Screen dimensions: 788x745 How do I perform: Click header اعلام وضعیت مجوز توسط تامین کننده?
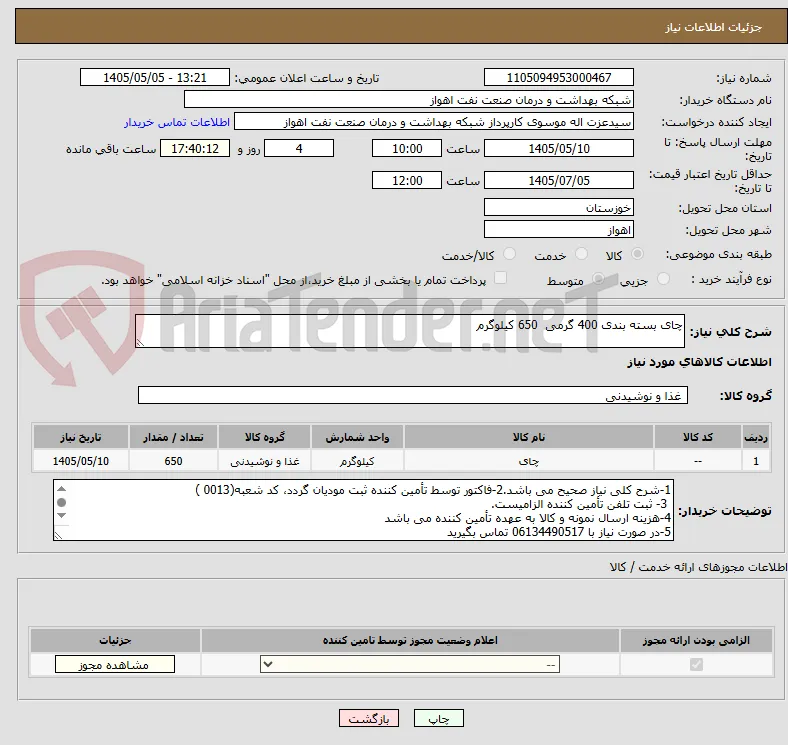410,640
